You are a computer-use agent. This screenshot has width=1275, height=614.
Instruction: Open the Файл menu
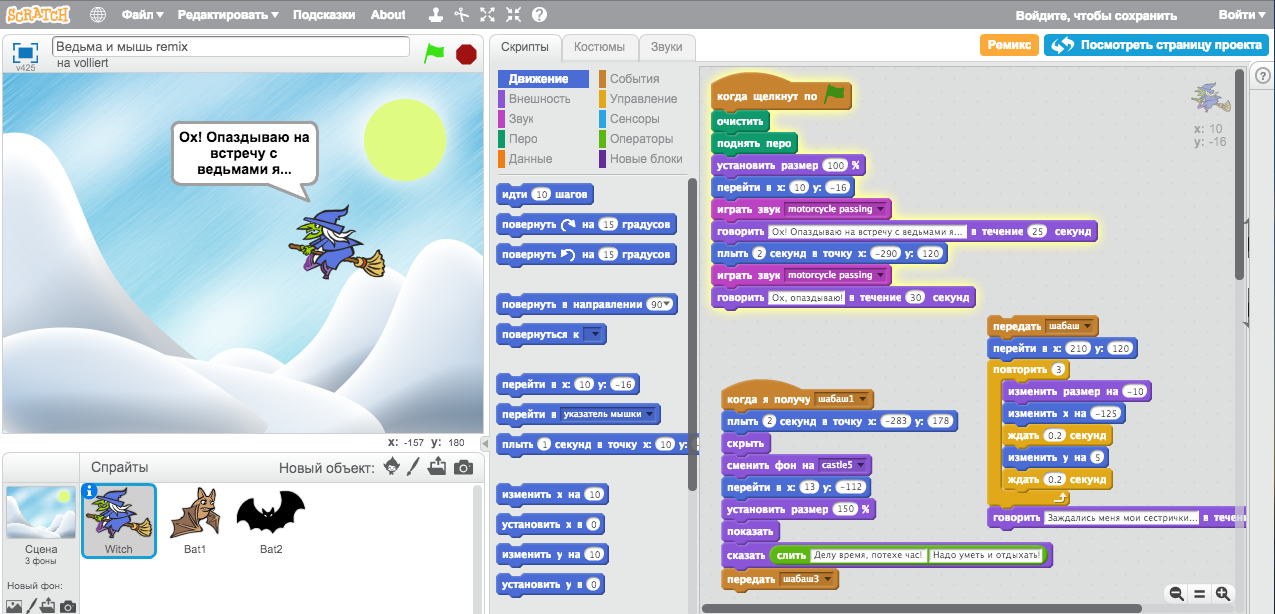point(143,15)
